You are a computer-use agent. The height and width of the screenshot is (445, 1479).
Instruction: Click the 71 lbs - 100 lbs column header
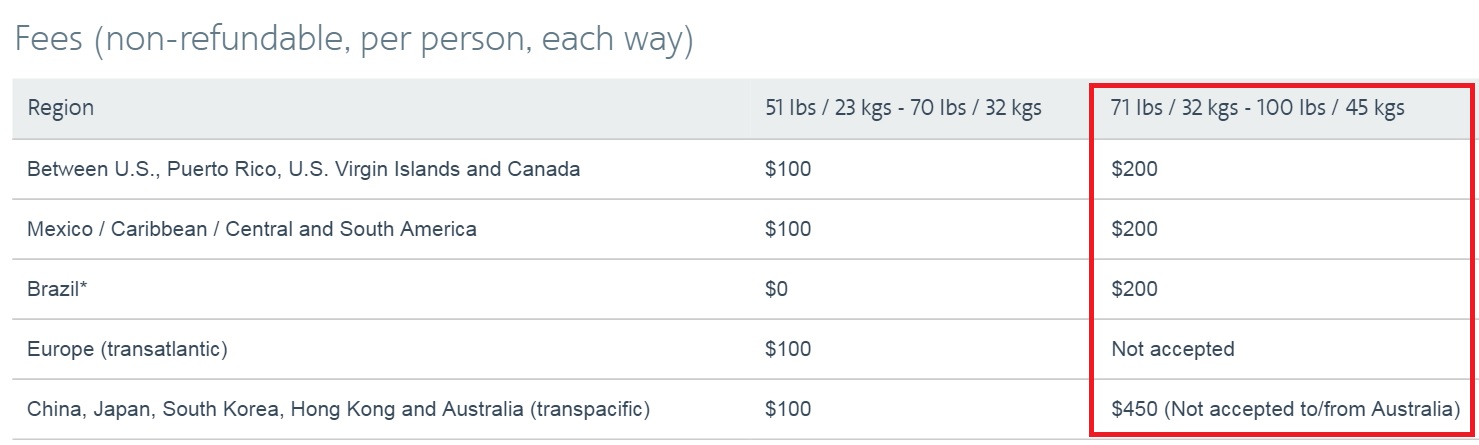pos(1257,108)
